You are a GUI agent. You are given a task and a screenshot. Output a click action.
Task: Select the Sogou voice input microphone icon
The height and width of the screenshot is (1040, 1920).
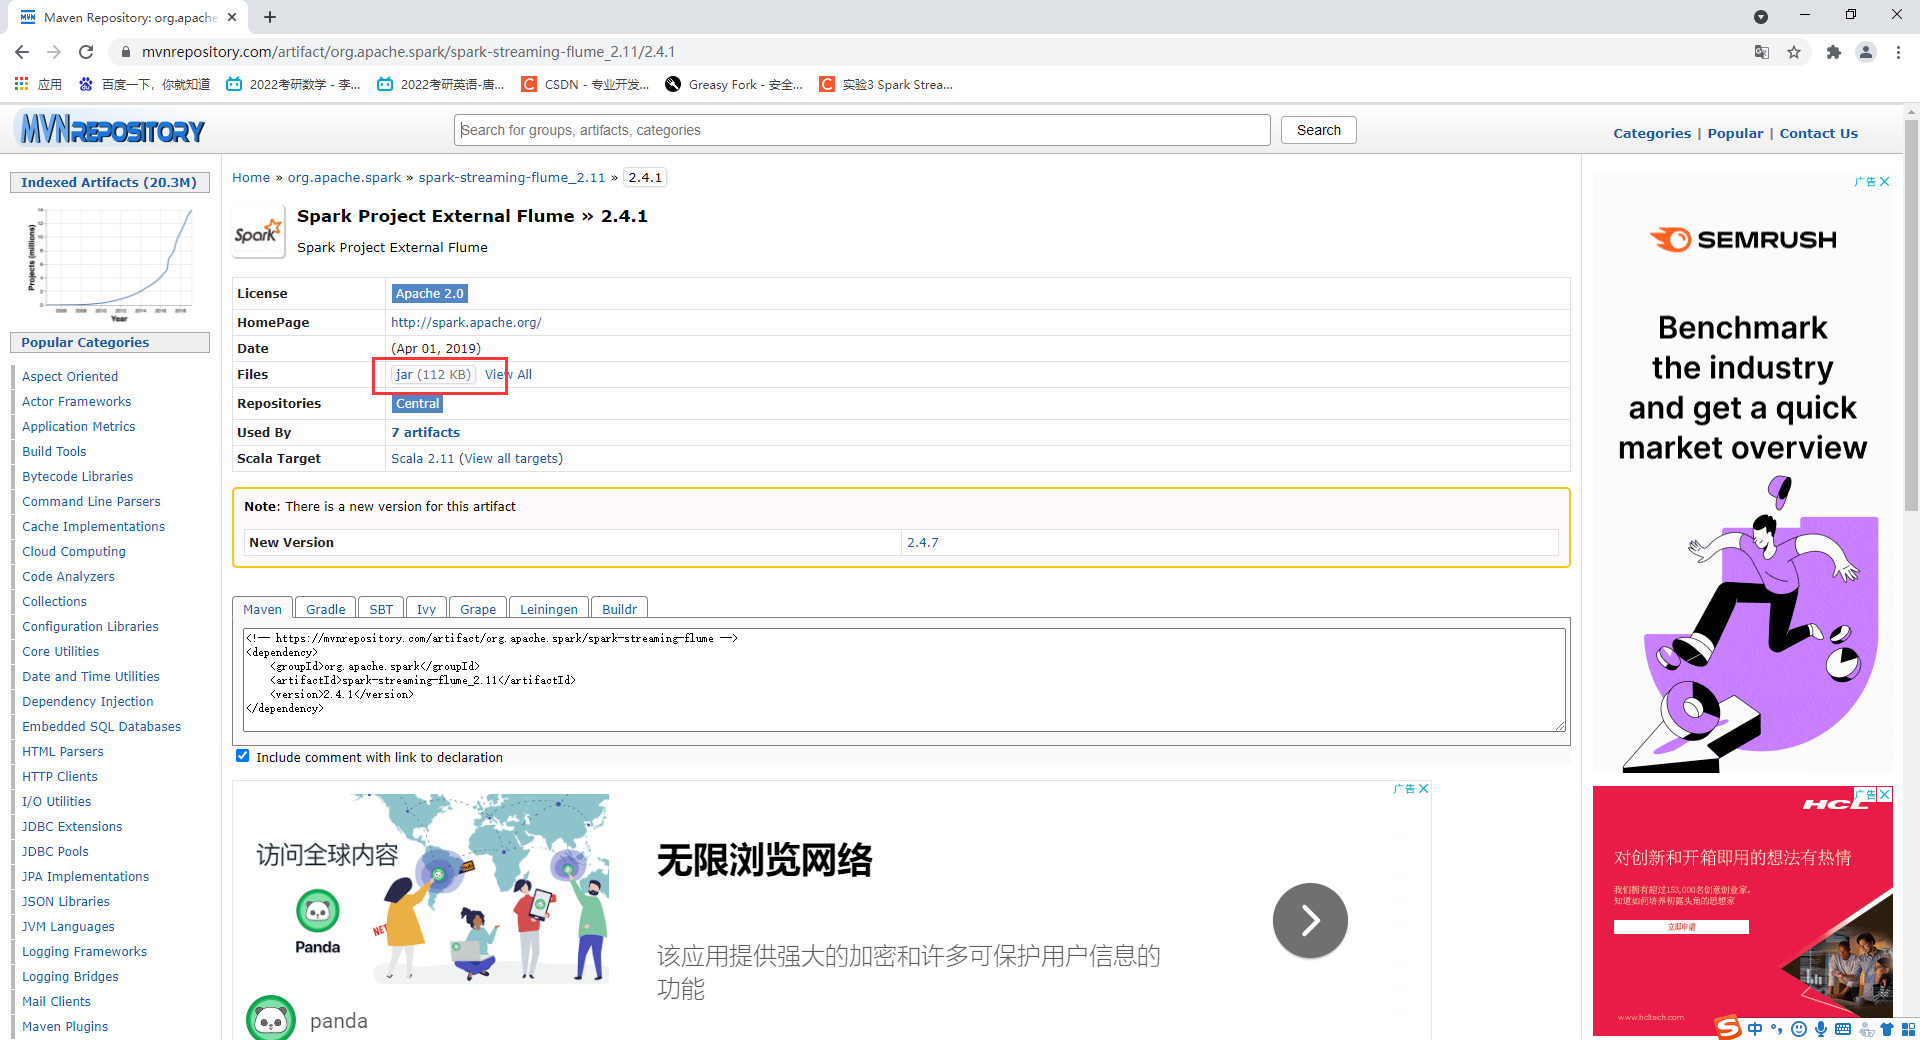(1821, 1029)
